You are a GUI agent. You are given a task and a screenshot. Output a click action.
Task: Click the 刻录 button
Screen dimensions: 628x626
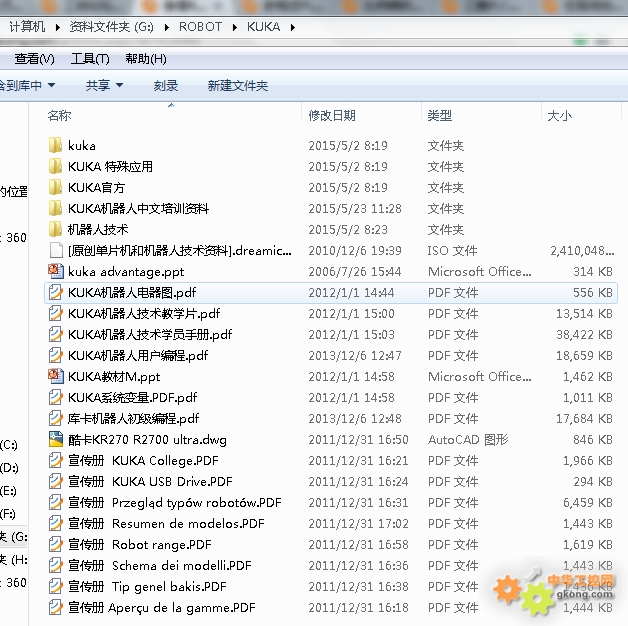point(166,86)
